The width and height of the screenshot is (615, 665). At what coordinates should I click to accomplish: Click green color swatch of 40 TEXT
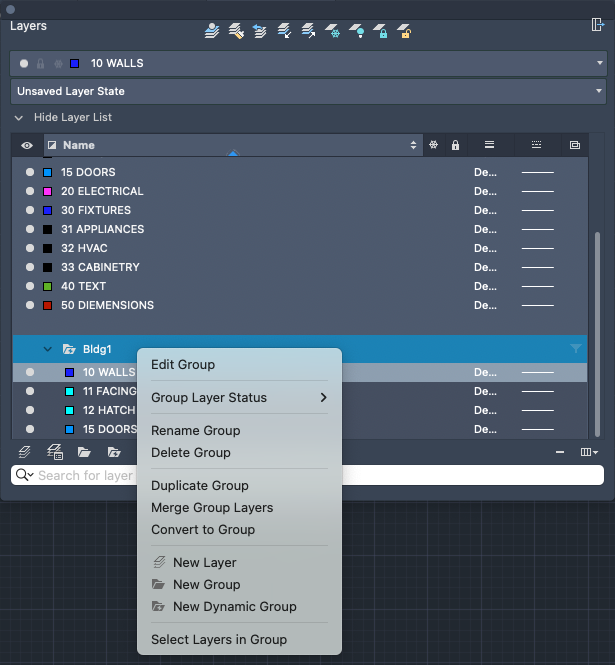48,286
